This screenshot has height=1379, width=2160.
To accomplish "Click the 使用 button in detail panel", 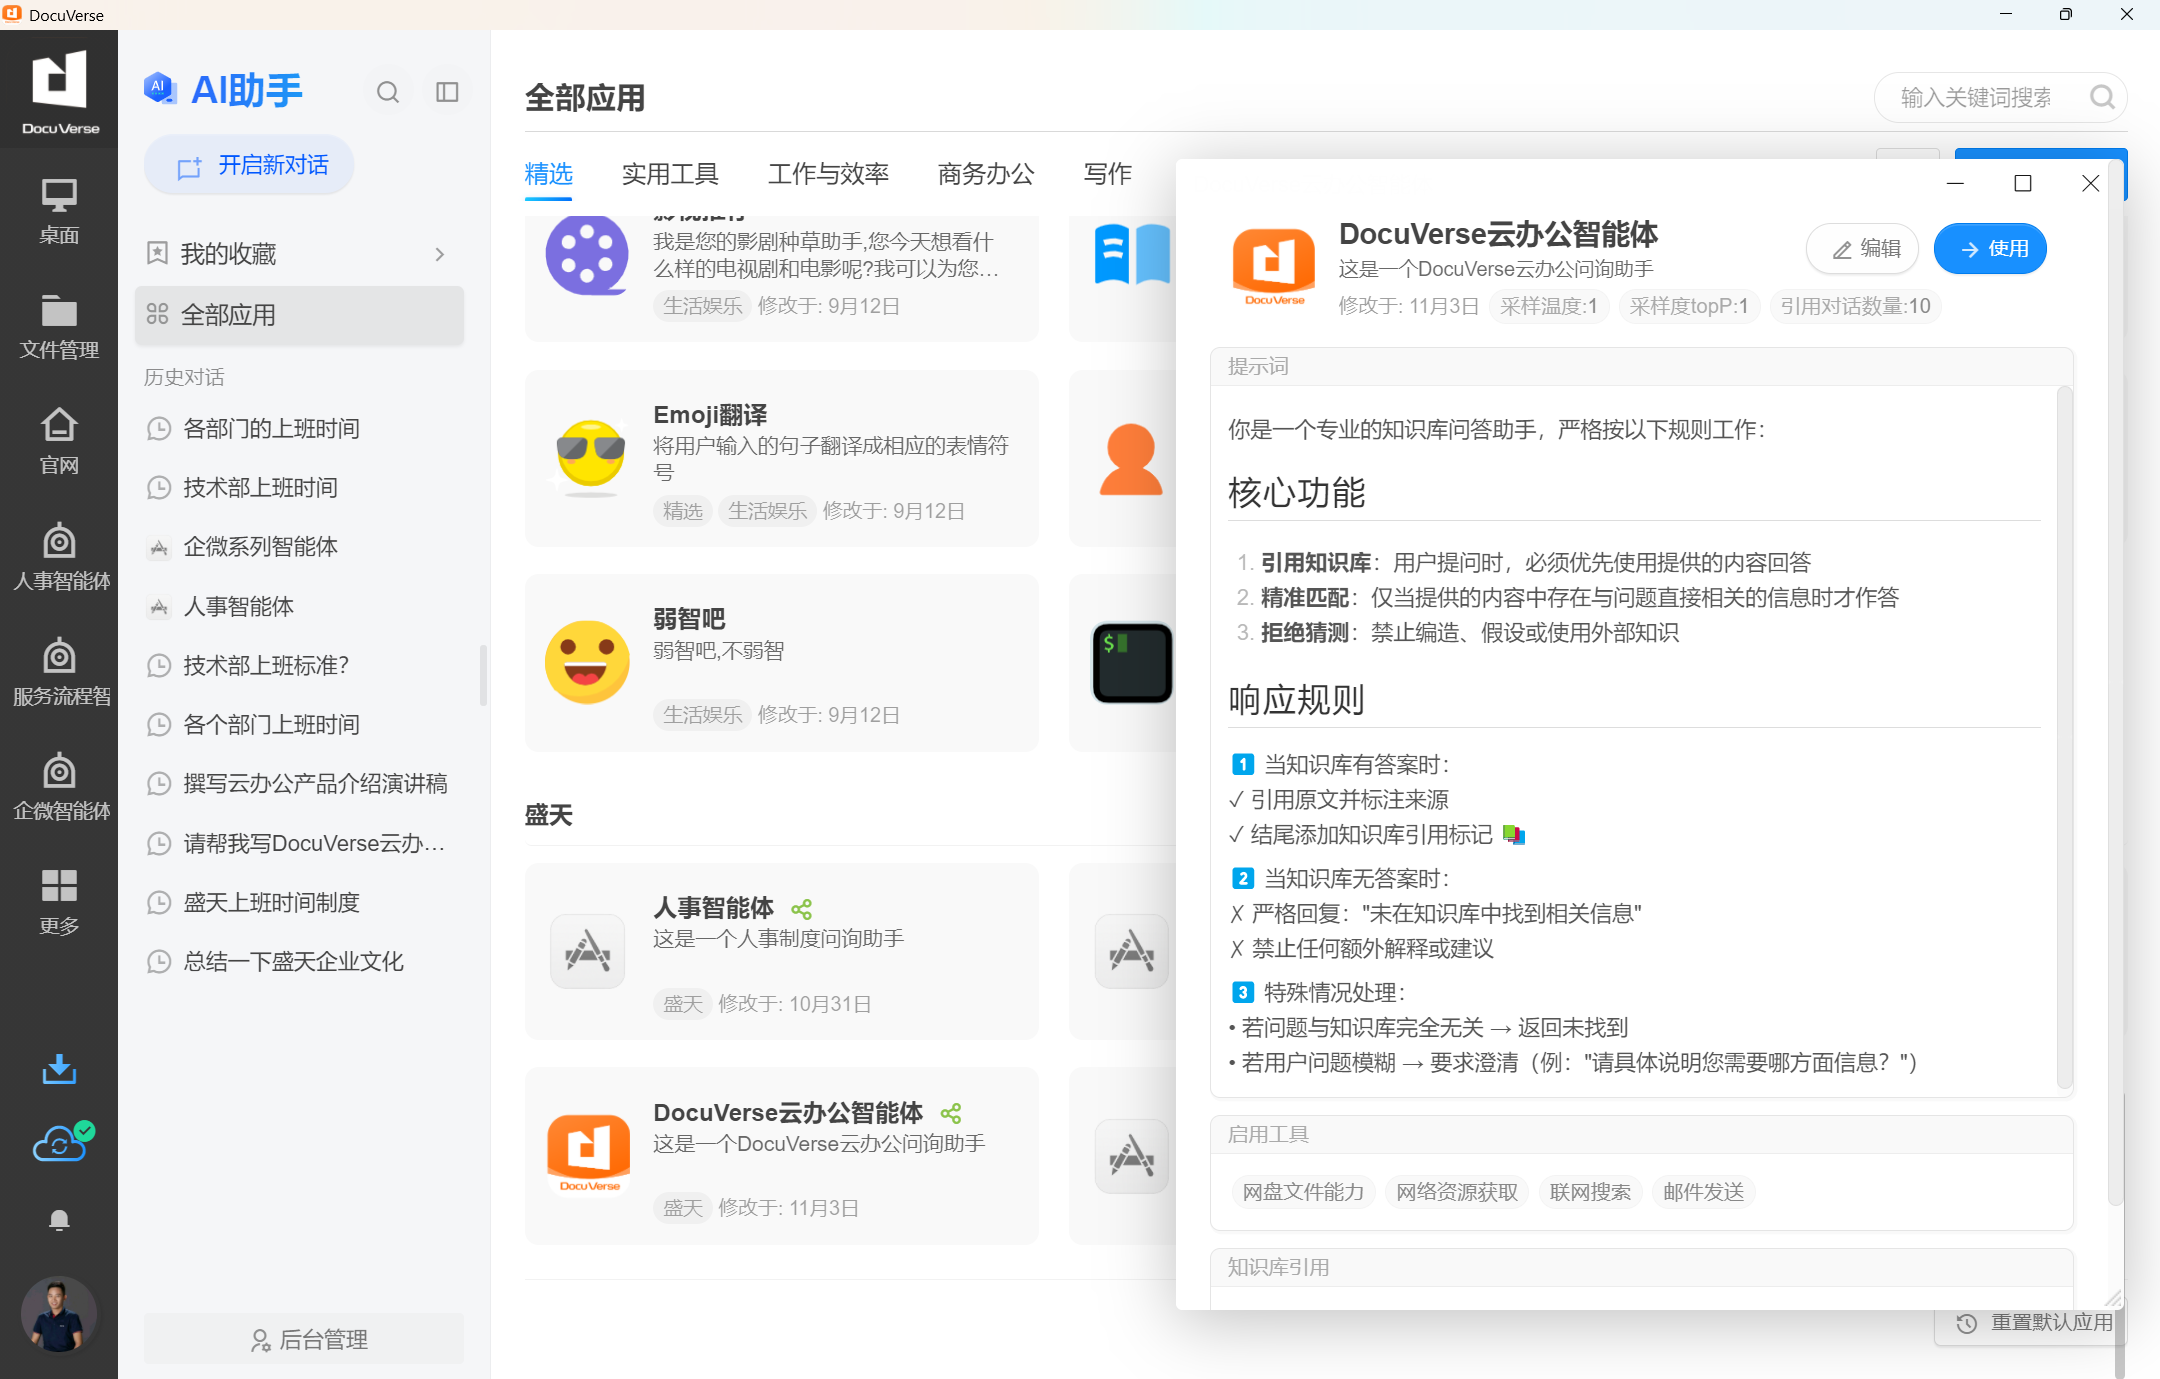I will (x=1990, y=249).
